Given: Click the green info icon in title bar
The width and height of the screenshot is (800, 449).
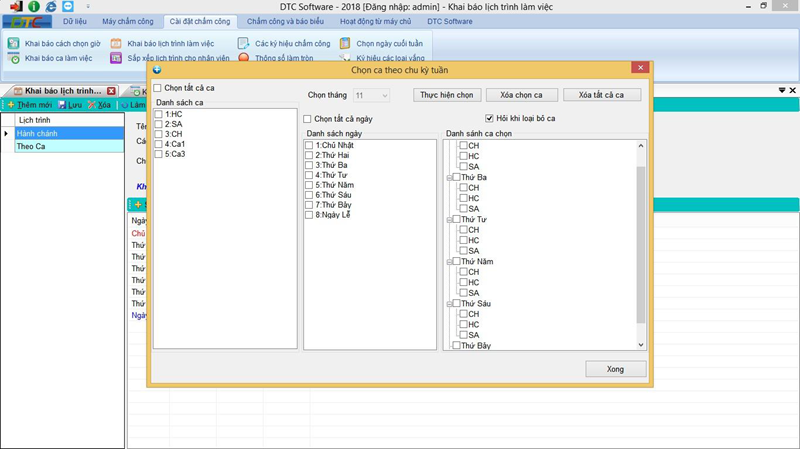Looking at the screenshot, I should [33, 6].
